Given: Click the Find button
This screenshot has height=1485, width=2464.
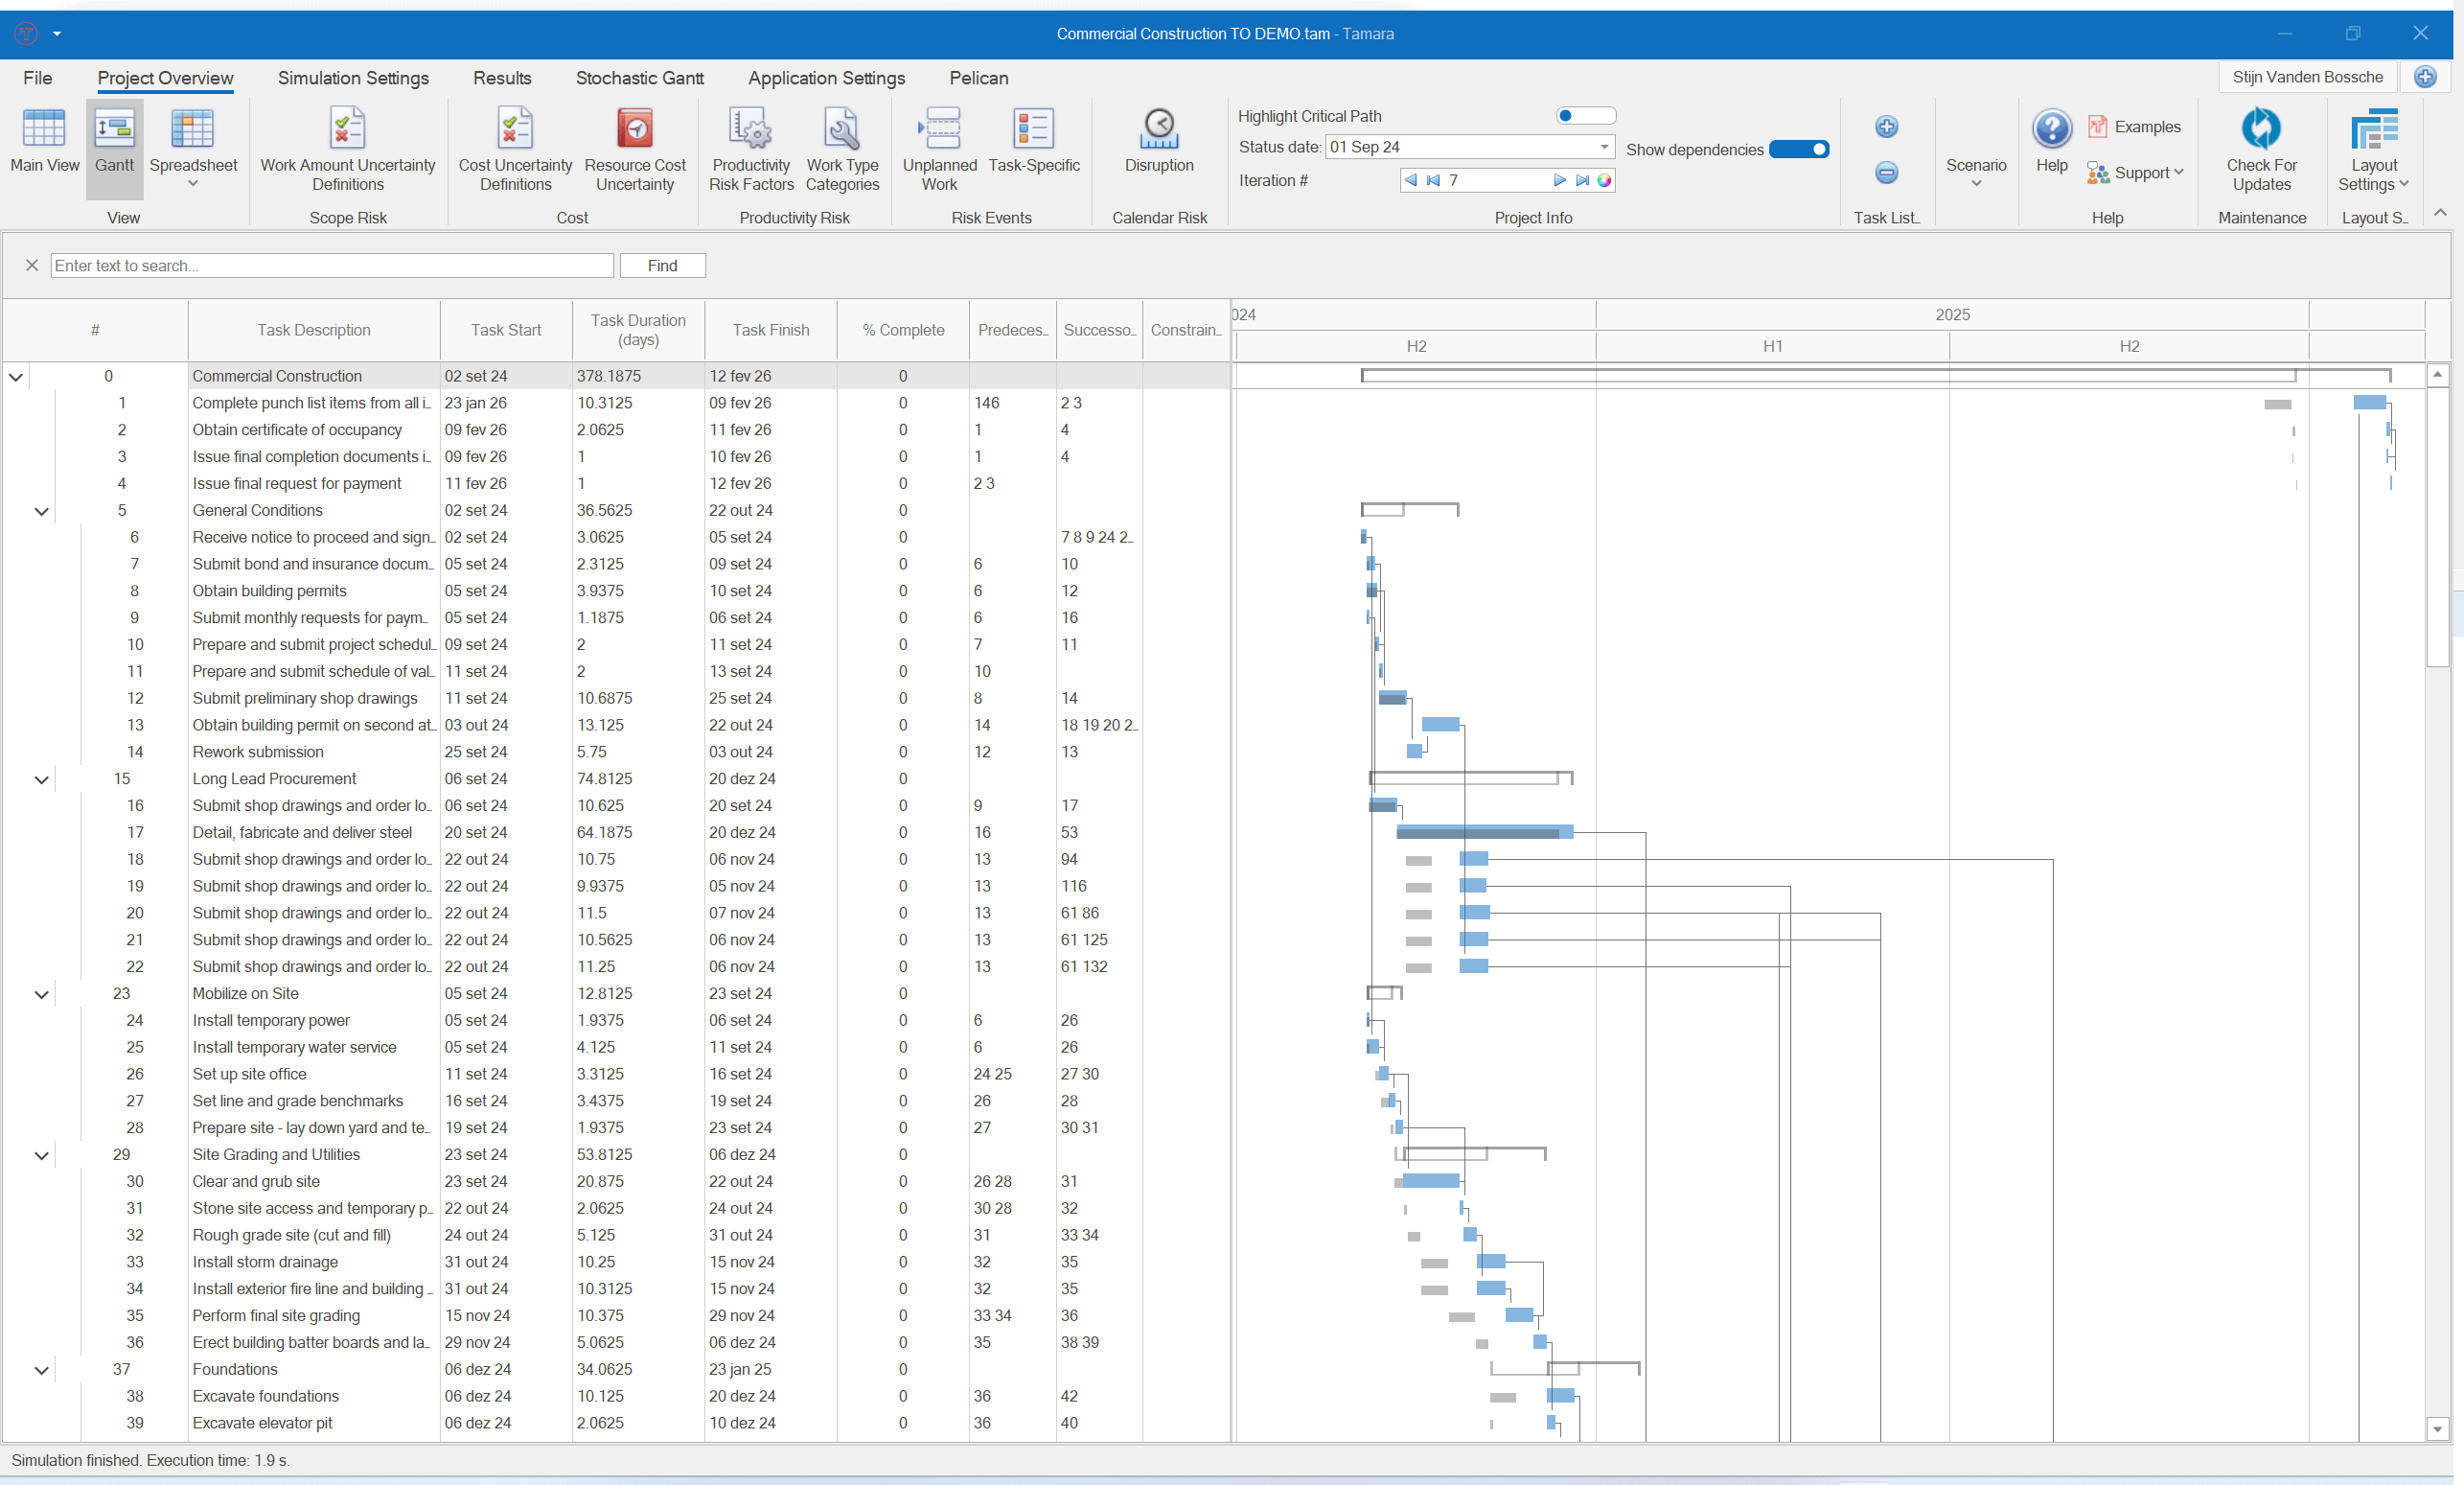Looking at the screenshot, I should pos(662,265).
